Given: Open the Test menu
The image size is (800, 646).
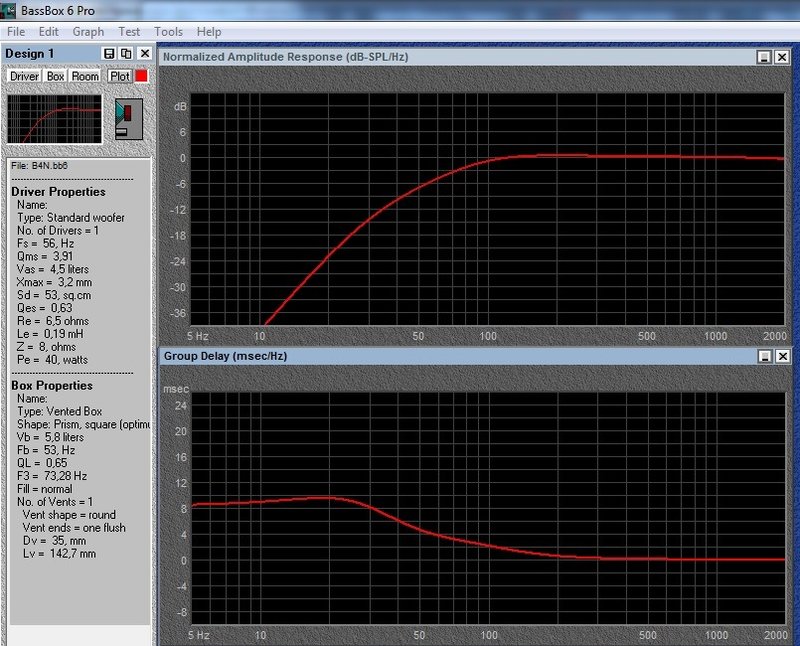Looking at the screenshot, I should pyautogui.click(x=129, y=32).
